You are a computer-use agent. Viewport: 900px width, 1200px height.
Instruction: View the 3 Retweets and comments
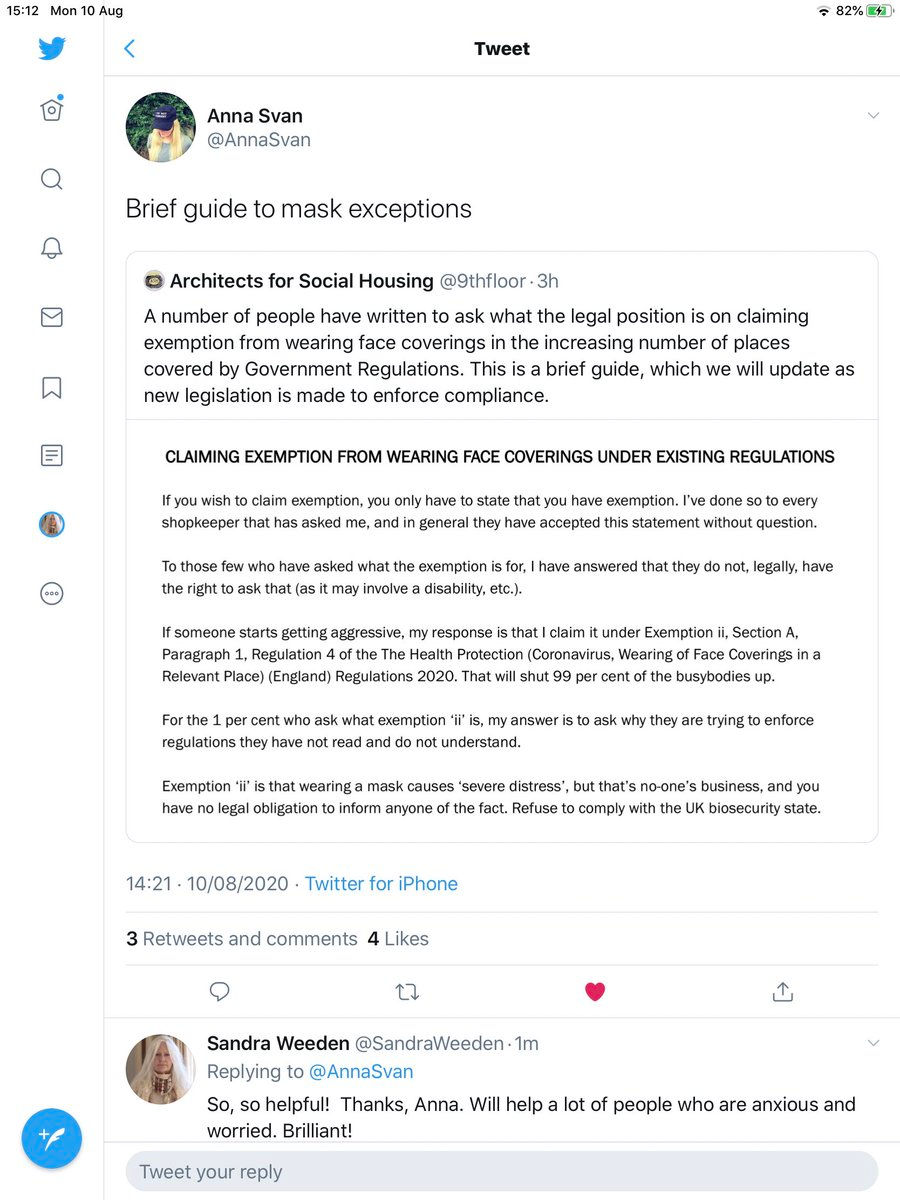[x=241, y=939]
